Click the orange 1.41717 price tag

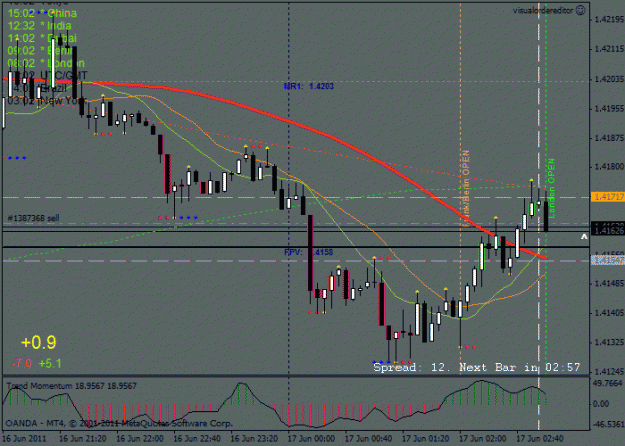tap(608, 197)
